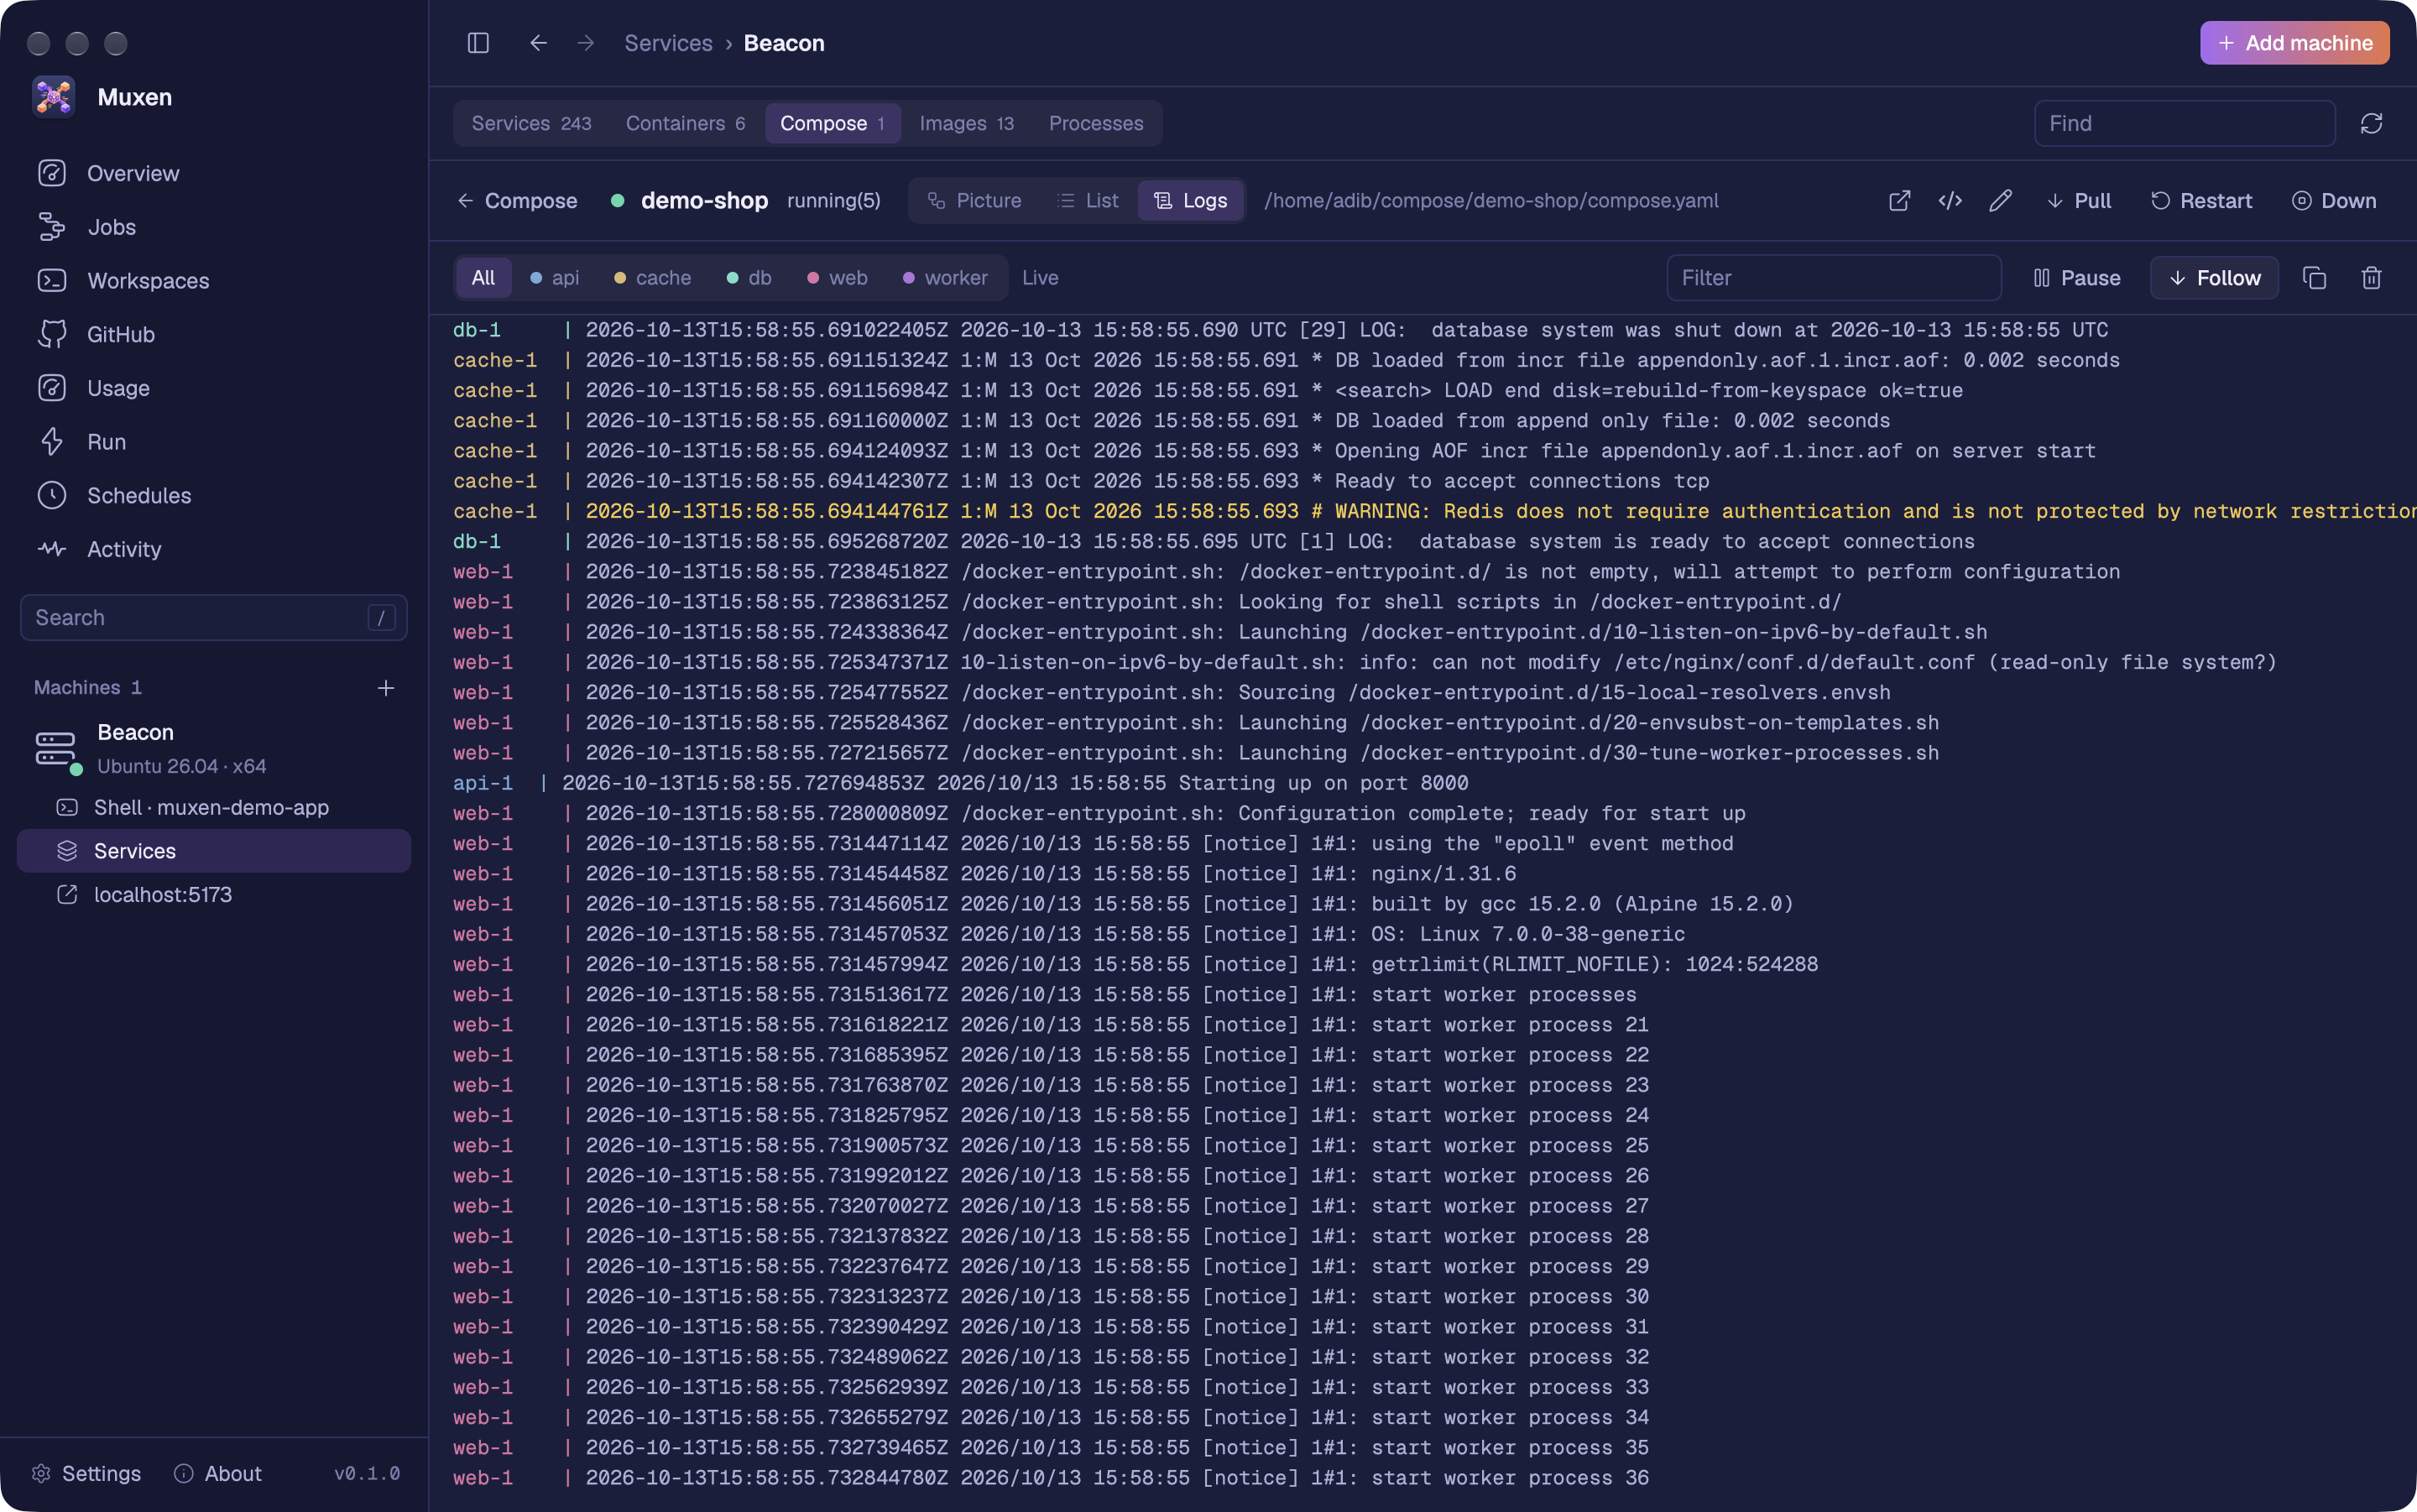Filter logs to the api service
Image resolution: width=2417 pixels, height=1512 pixels.
554,278
